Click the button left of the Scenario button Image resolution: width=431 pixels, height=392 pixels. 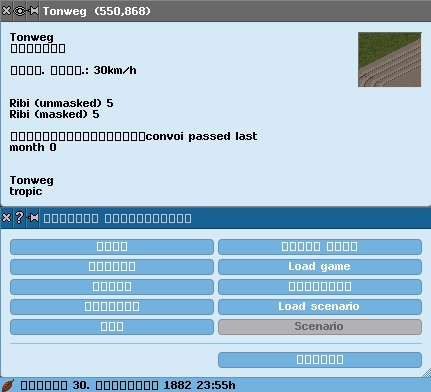pos(112,327)
